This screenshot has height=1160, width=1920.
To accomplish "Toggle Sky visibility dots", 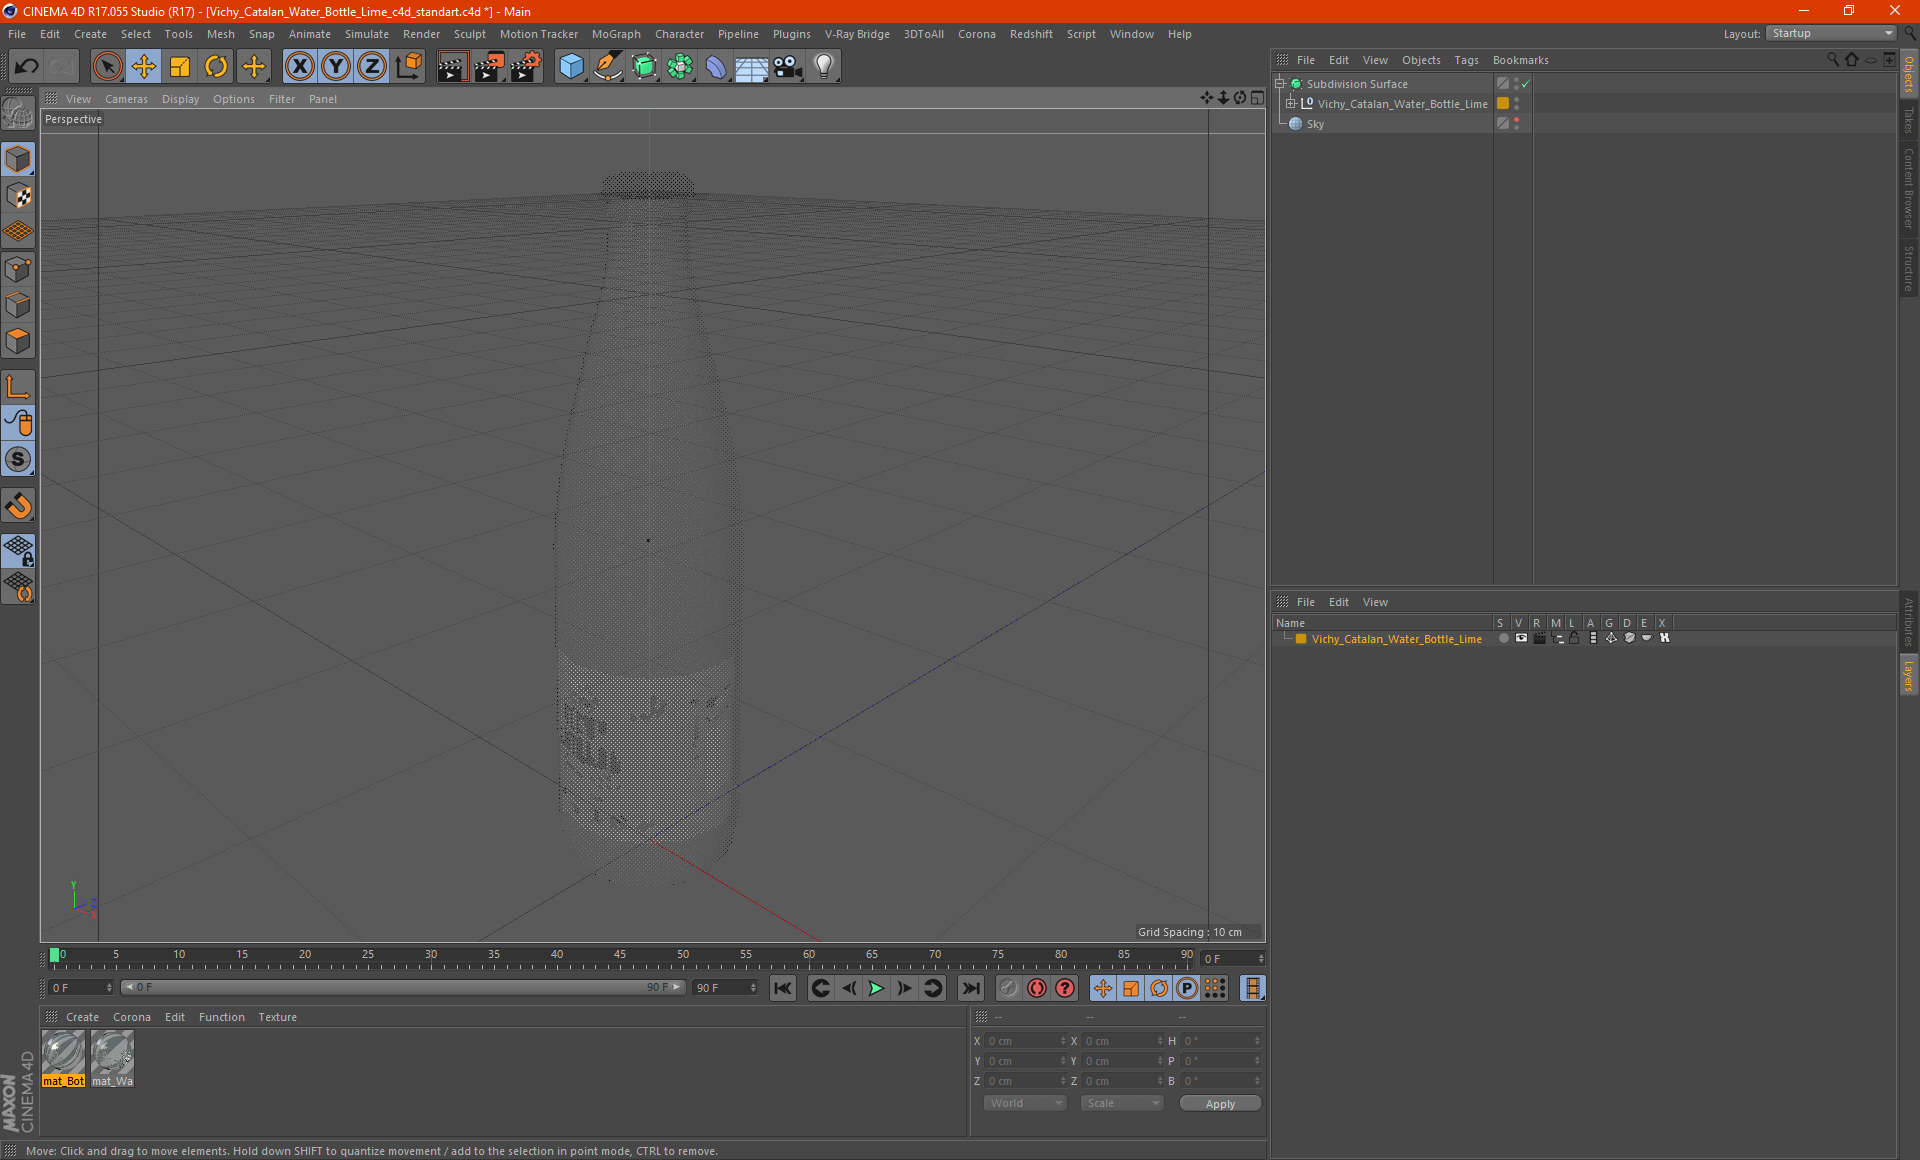I will 1517,123.
